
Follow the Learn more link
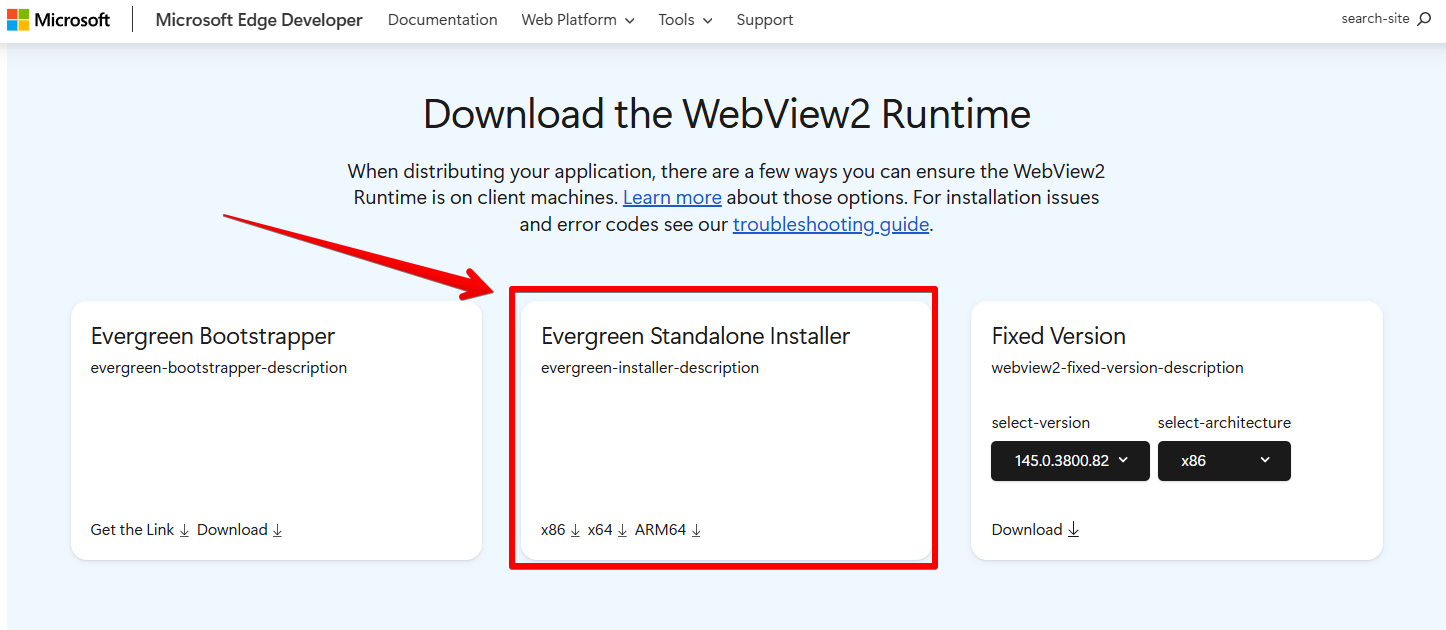pyautogui.click(x=671, y=198)
